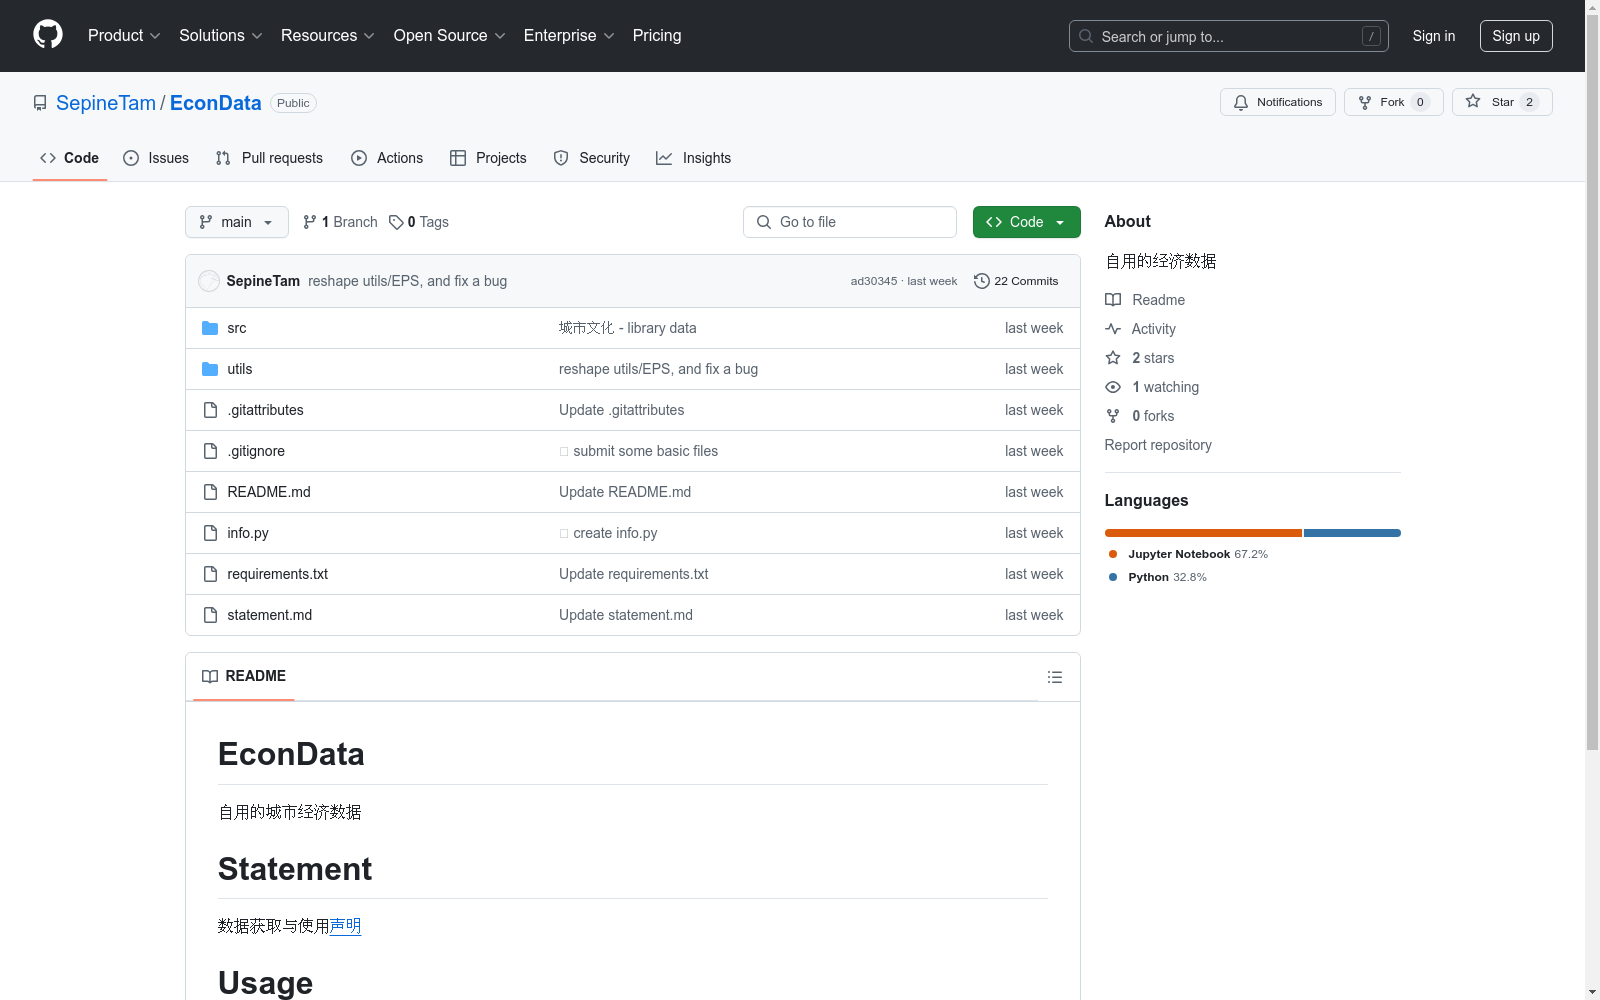
Task: Switch to the Issues tab
Action: 156,158
